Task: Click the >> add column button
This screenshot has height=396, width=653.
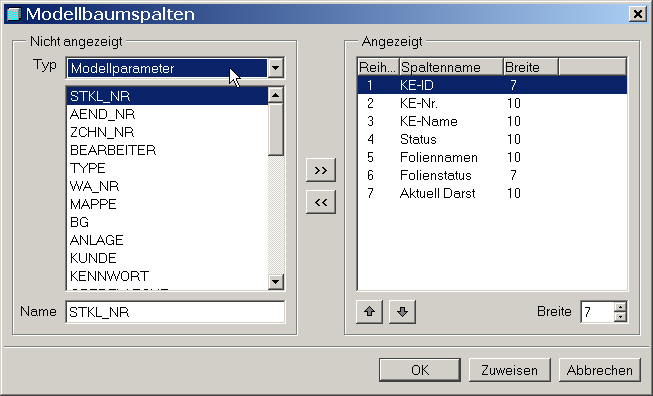Action: tap(321, 170)
